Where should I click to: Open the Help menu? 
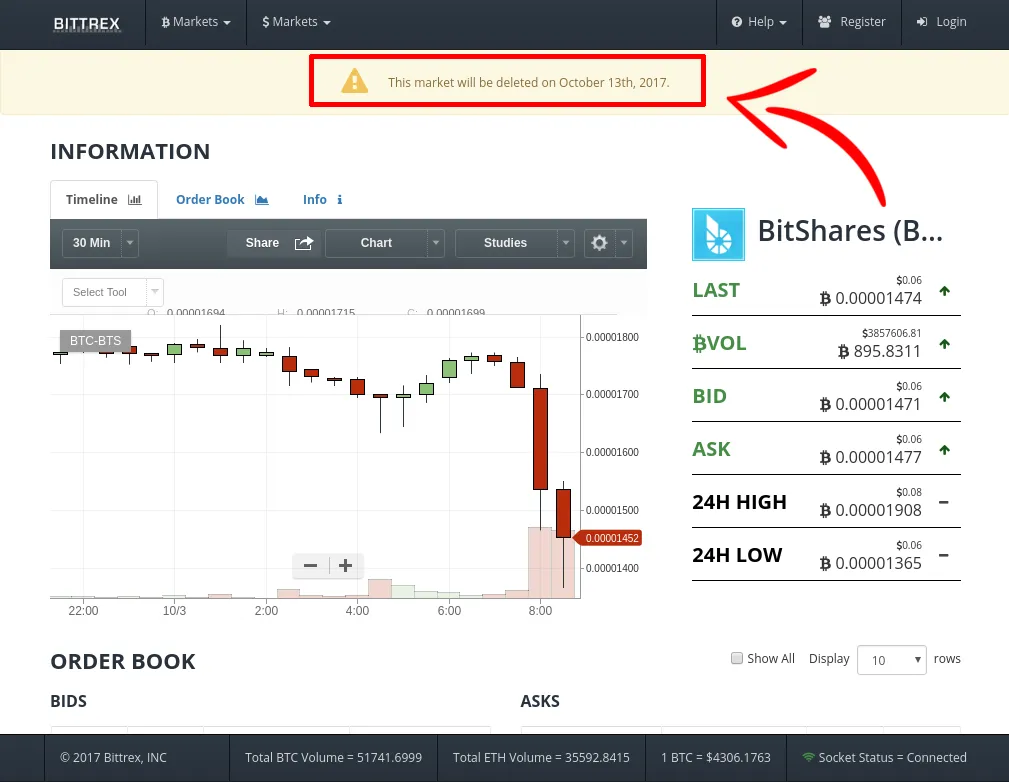[x=759, y=22]
